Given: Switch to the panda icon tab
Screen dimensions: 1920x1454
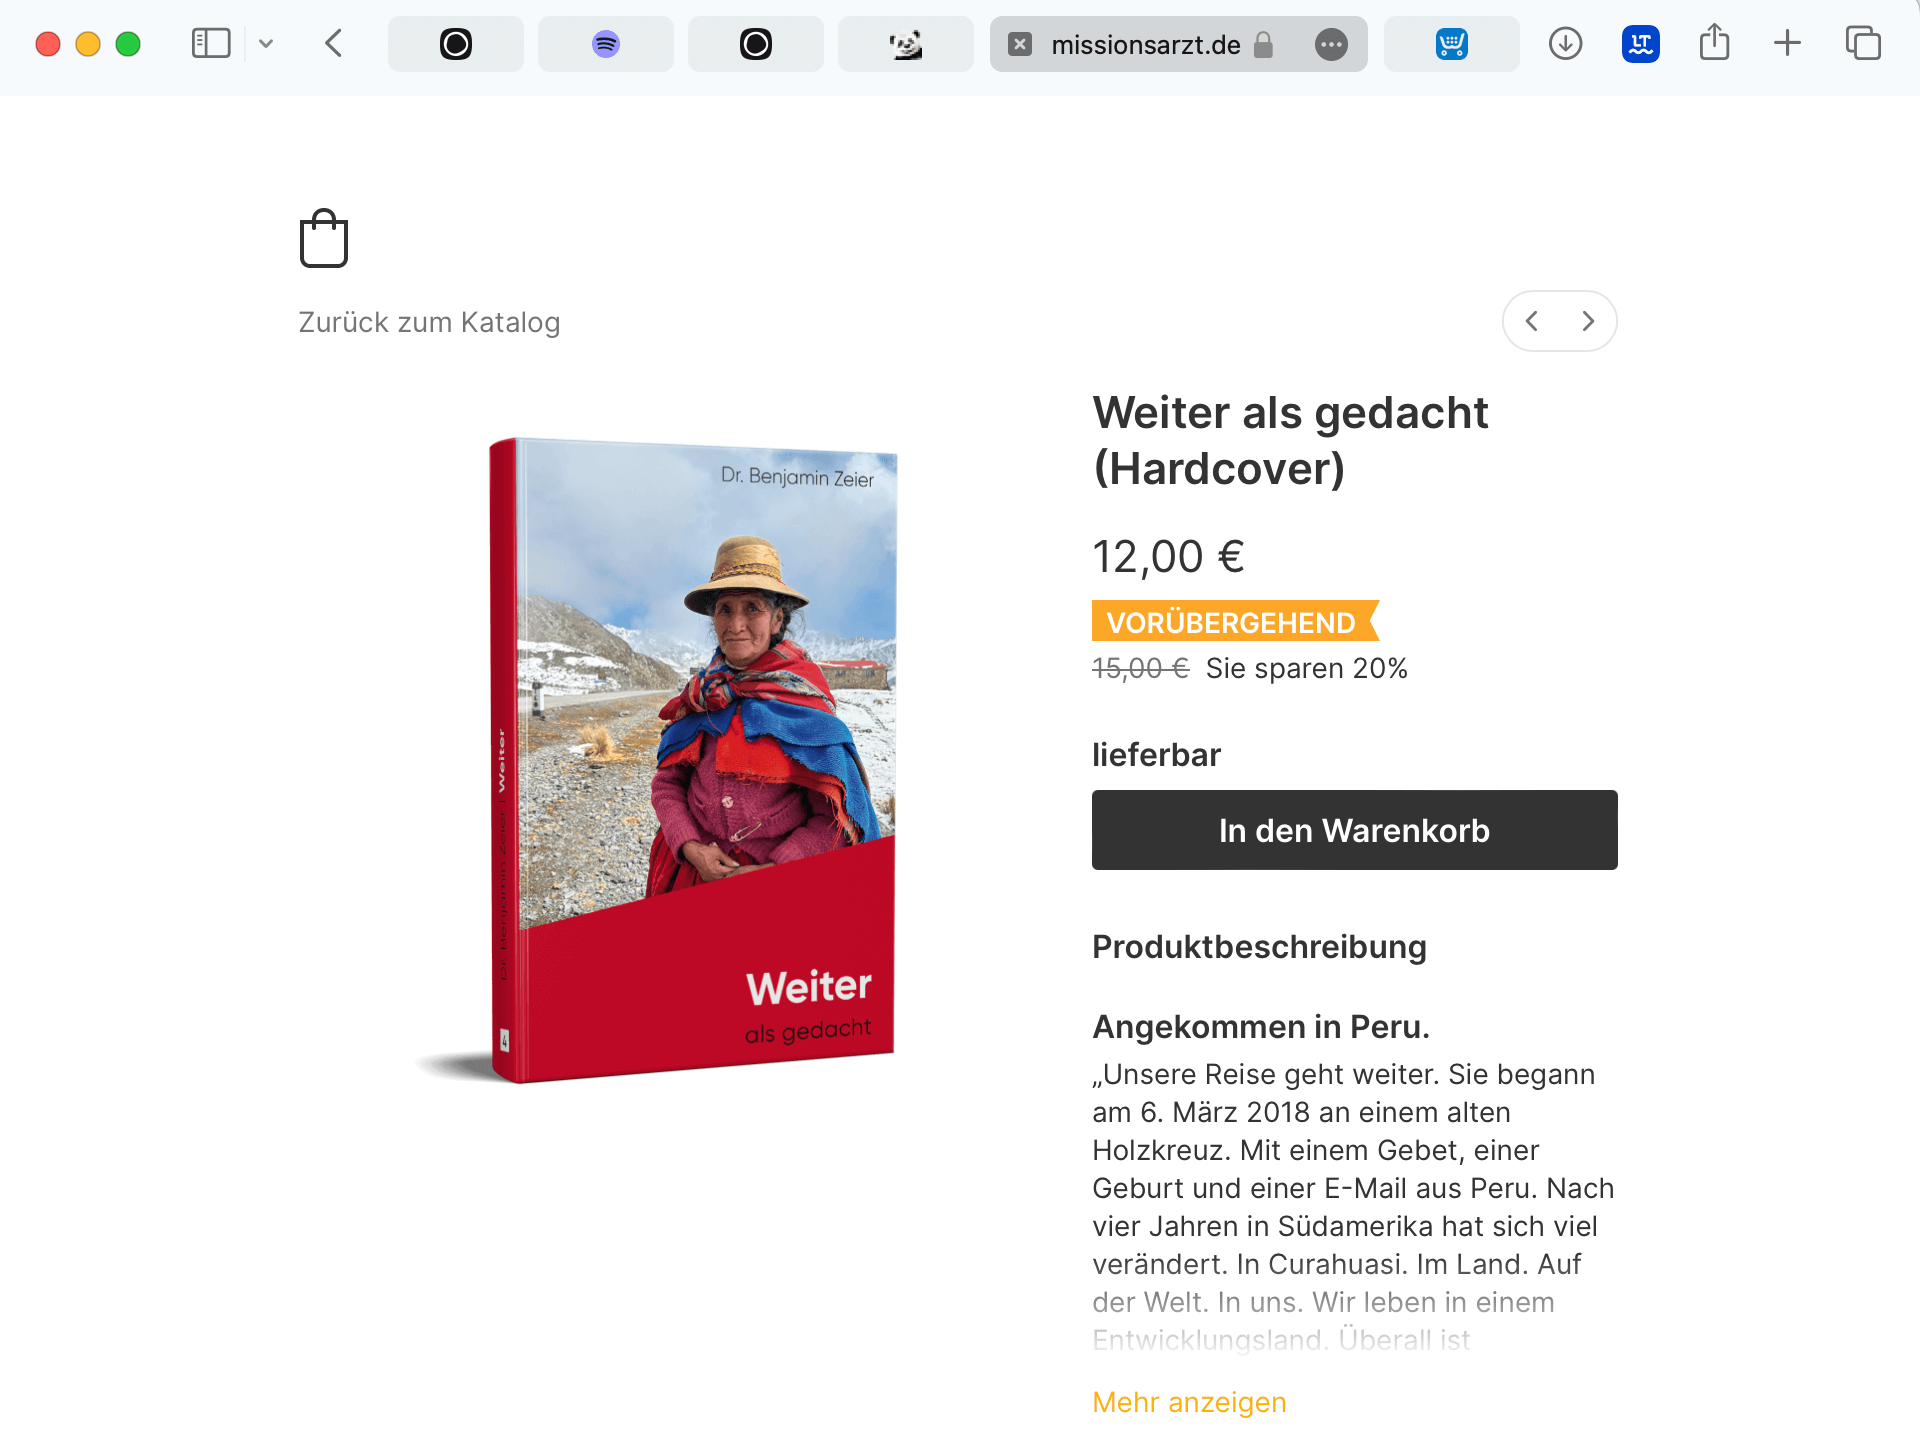Looking at the screenshot, I should (x=906, y=44).
